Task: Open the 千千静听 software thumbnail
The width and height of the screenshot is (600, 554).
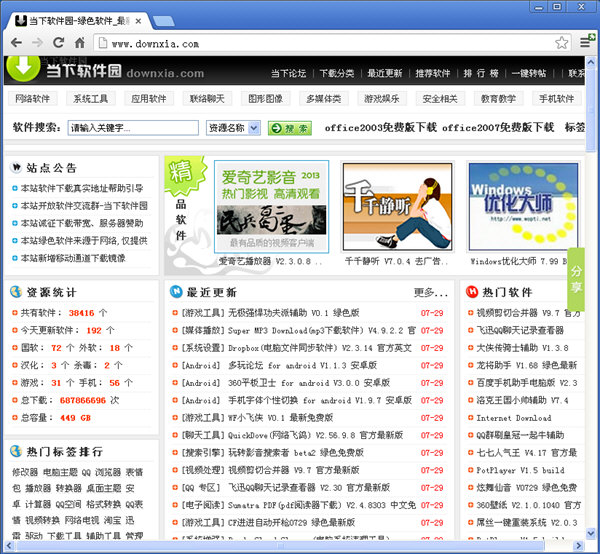Action: pos(385,205)
